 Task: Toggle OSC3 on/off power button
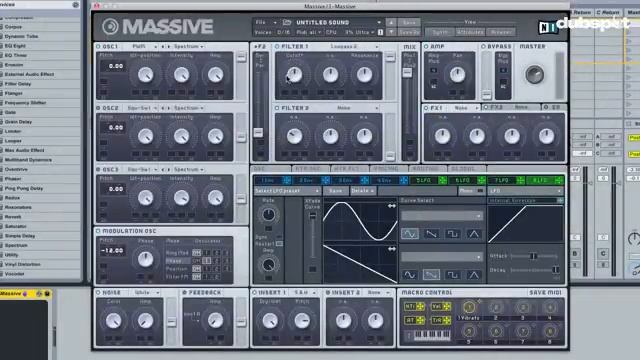[98, 169]
